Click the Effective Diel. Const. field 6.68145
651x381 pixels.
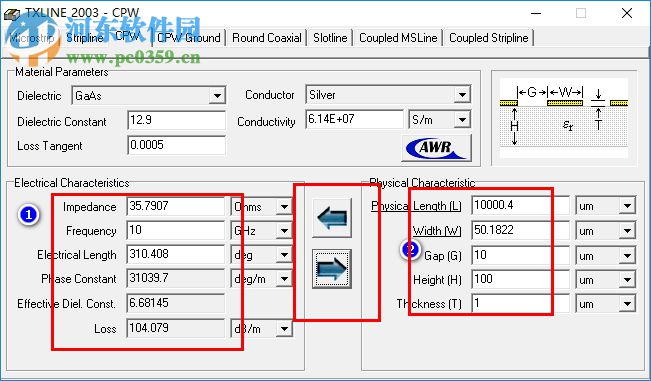(x=176, y=303)
